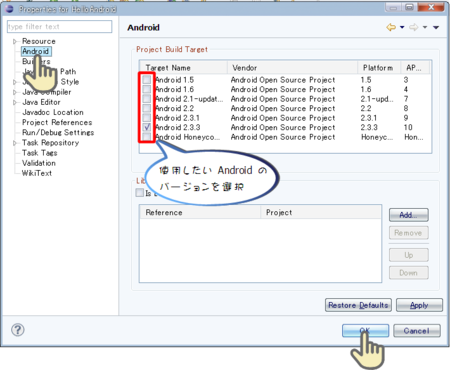Select the Android 2.2 row name
This screenshot has height=370, width=450.
click(x=174, y=108)
